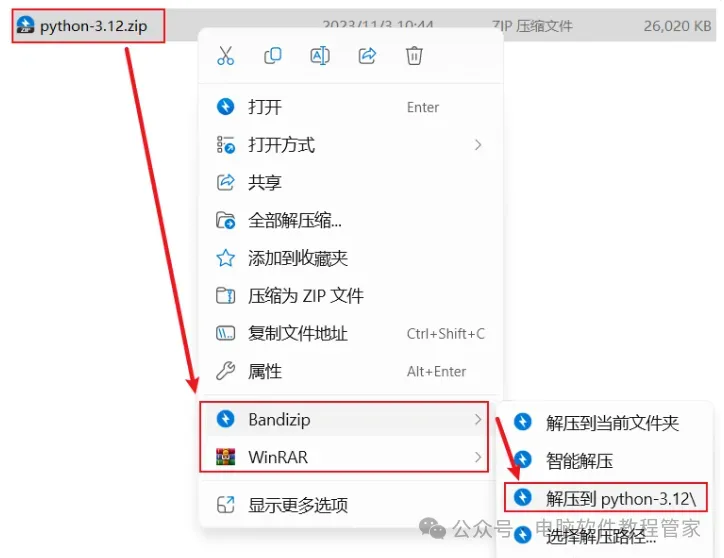Click the Copy icon in context menu
This screenshot has height=558, width=724.
272,56
